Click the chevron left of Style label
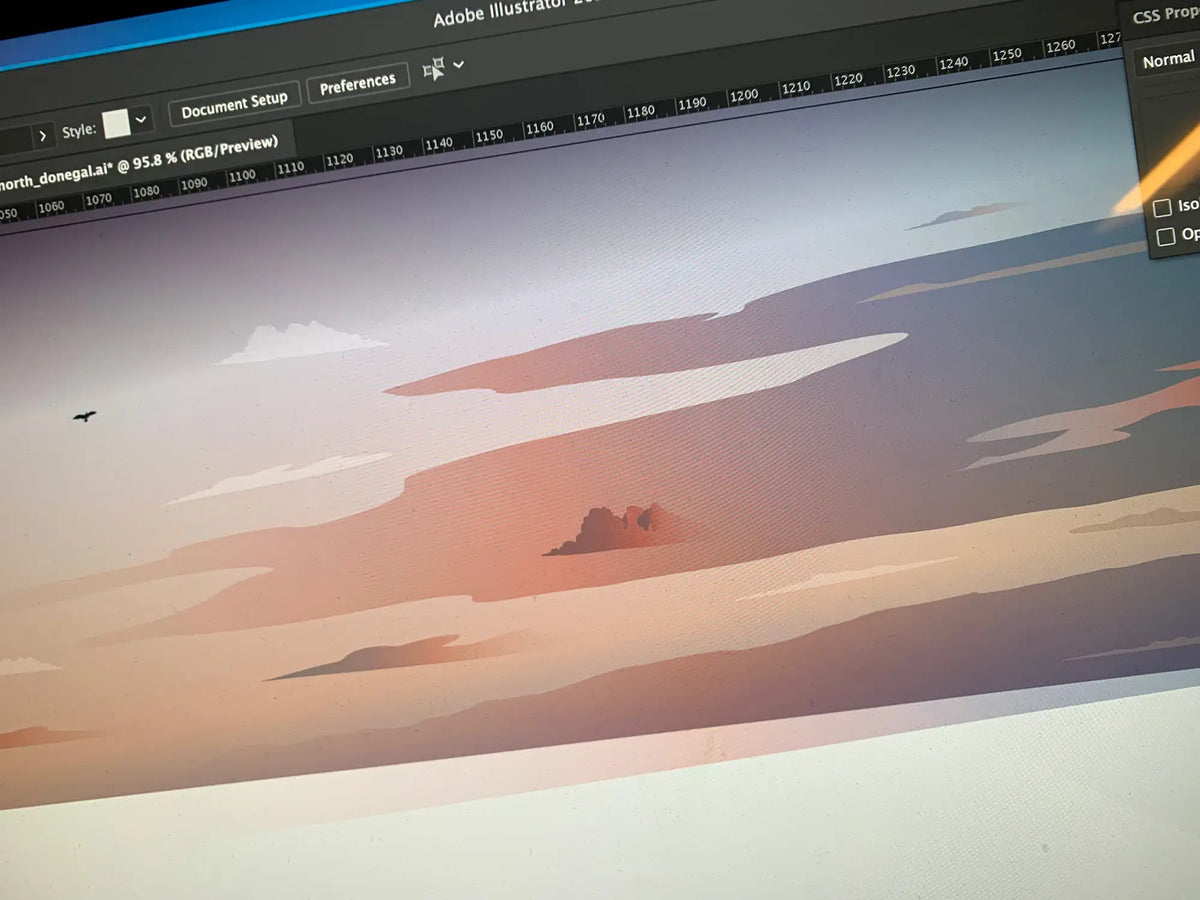The image size is (1200, 900). 43,134
